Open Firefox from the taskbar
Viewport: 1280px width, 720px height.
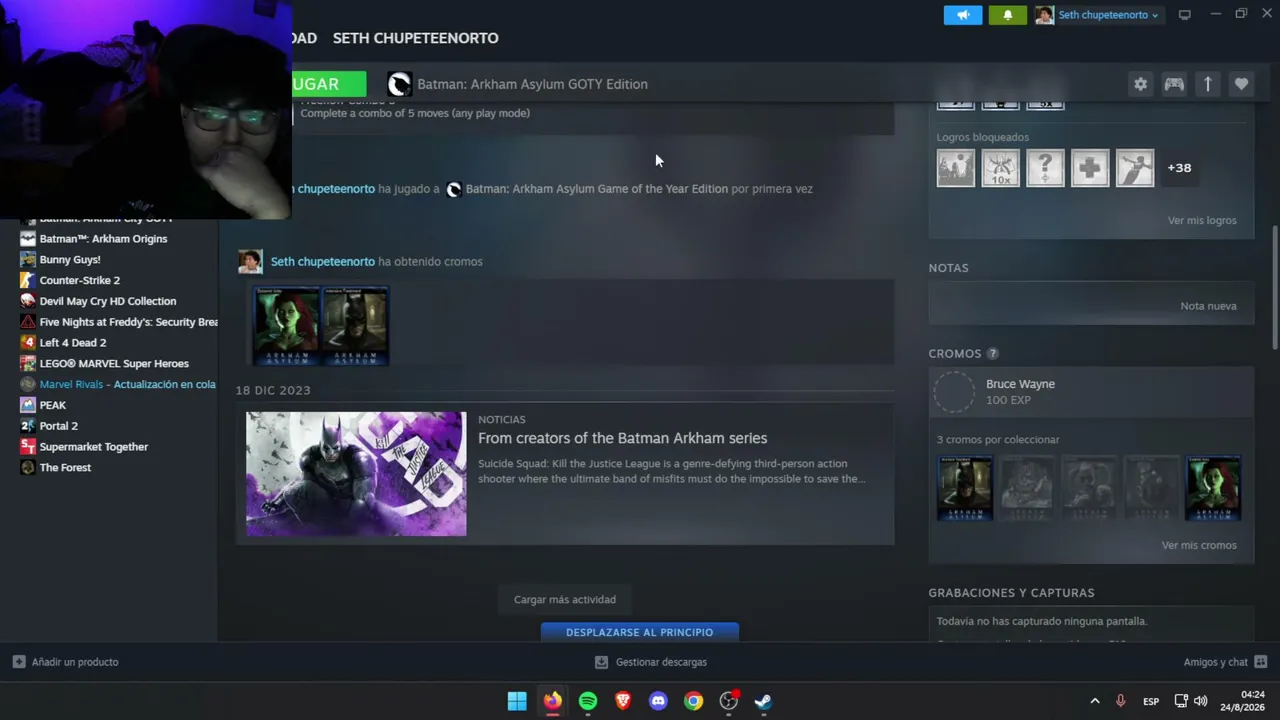552,701
